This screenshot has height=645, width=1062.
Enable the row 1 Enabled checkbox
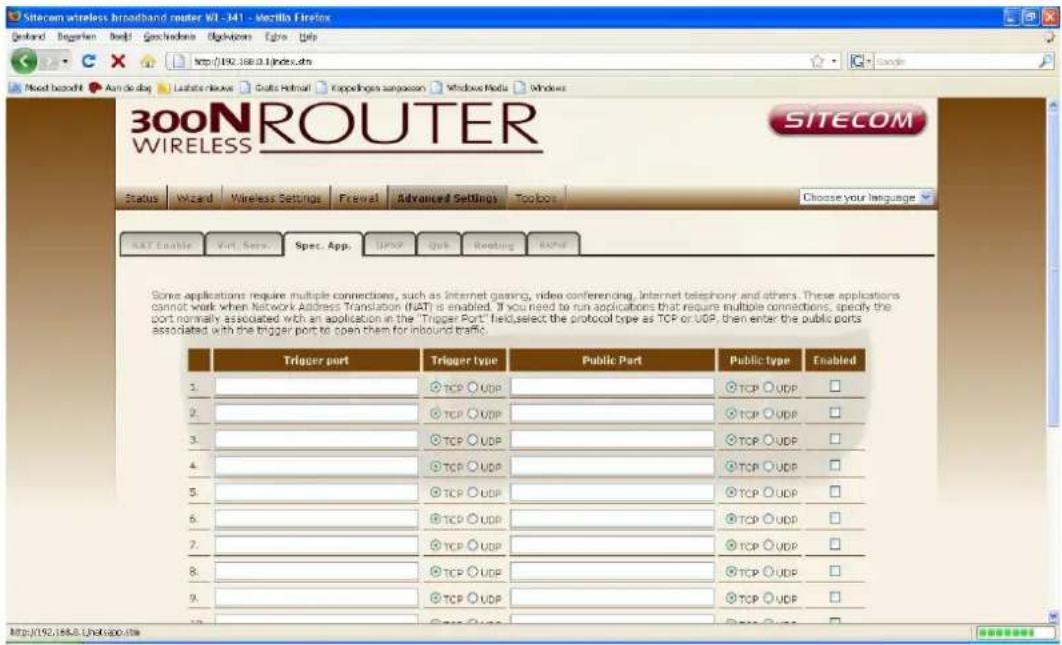tap(835, 386)
